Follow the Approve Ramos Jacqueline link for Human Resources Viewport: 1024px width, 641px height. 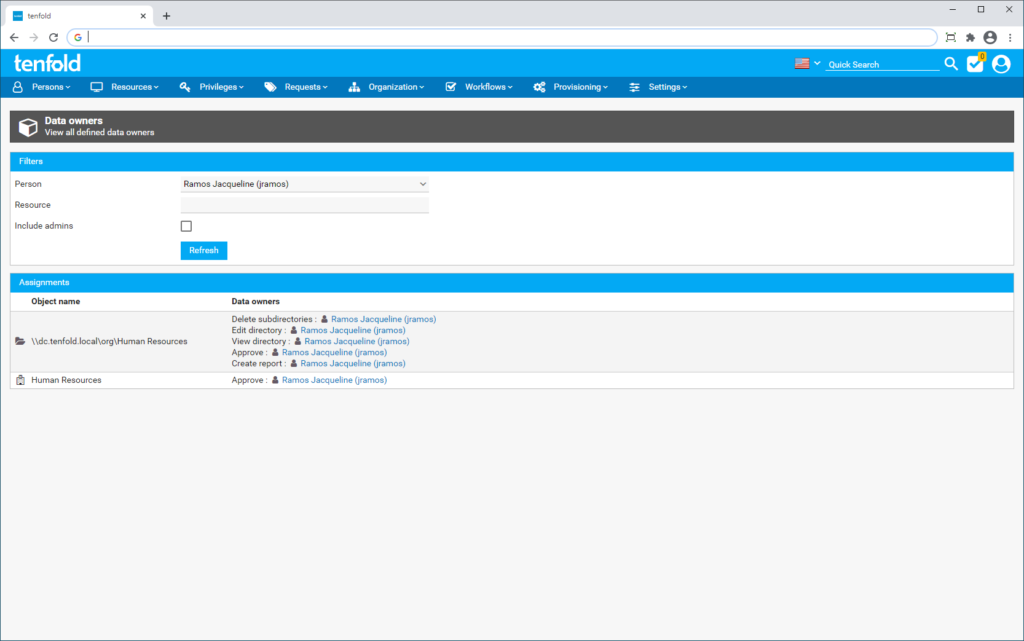pos(334,380)
